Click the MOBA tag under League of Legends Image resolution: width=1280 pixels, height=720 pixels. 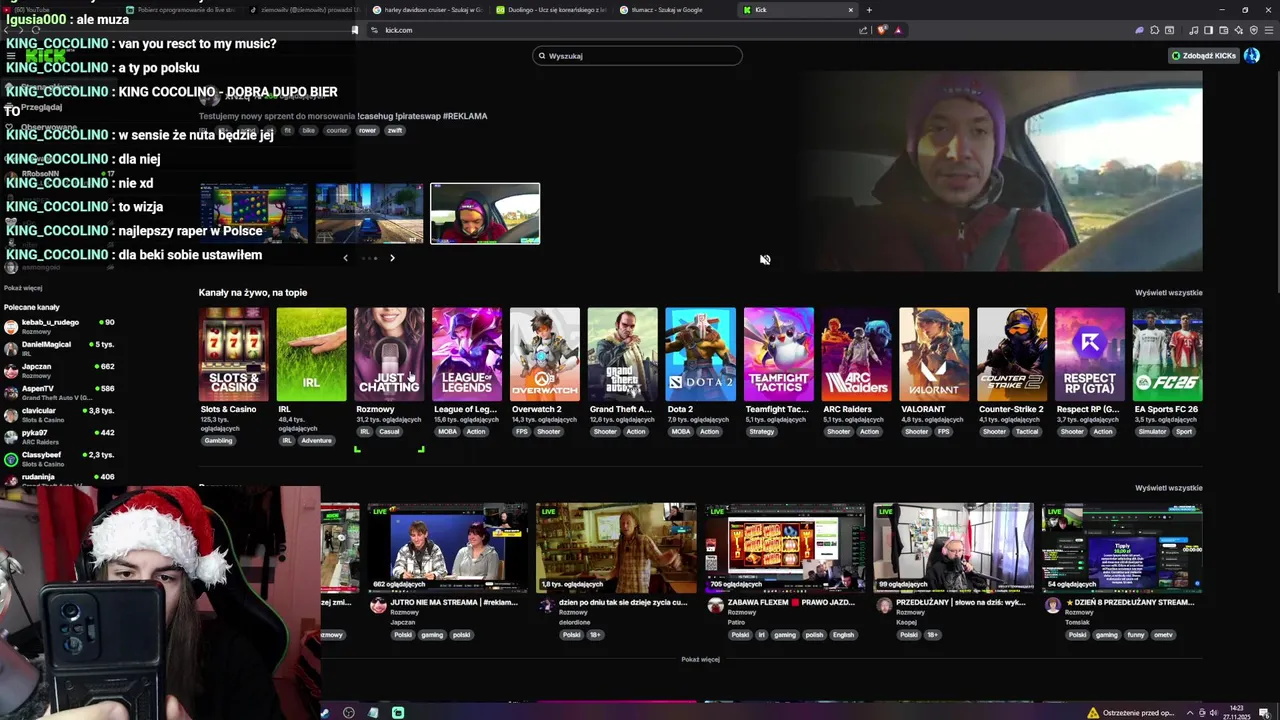pos(447,432)
